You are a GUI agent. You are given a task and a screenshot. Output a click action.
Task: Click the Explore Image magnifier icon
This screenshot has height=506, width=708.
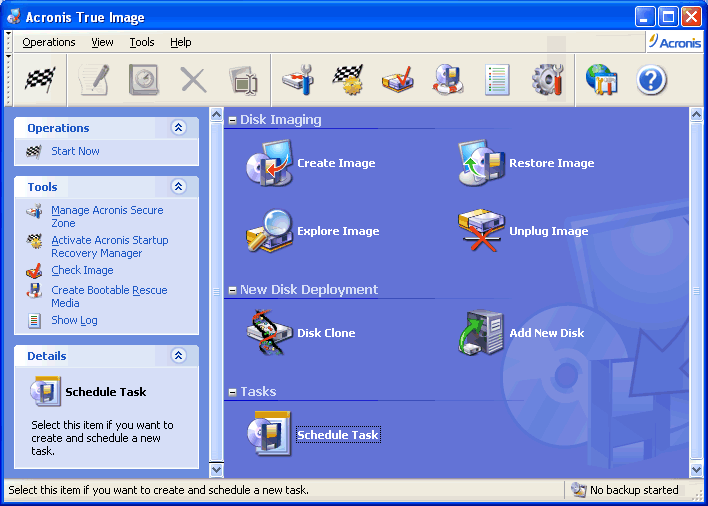[x=269, y=231]
